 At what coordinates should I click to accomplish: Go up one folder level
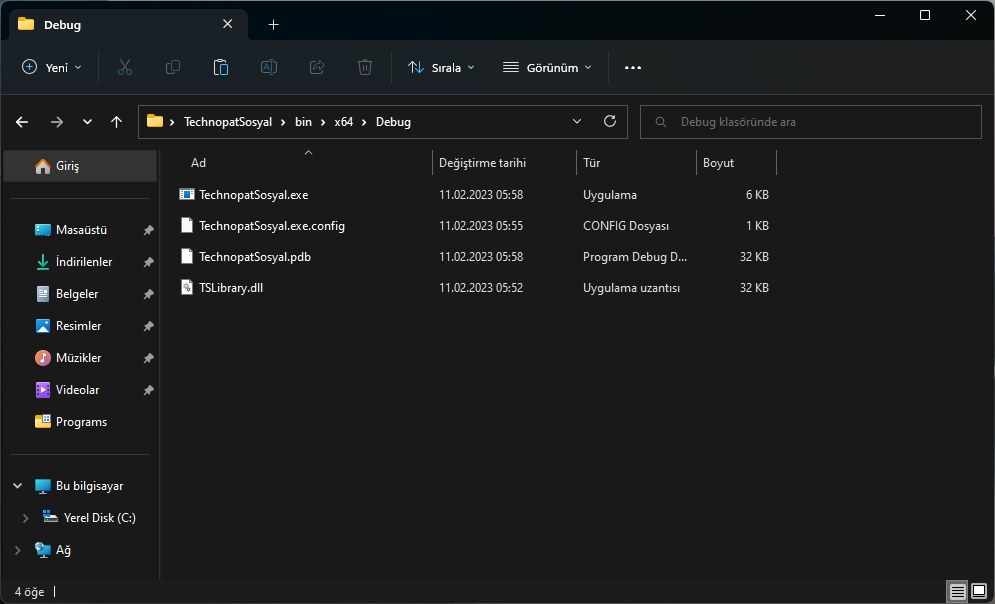coord(117,122)
